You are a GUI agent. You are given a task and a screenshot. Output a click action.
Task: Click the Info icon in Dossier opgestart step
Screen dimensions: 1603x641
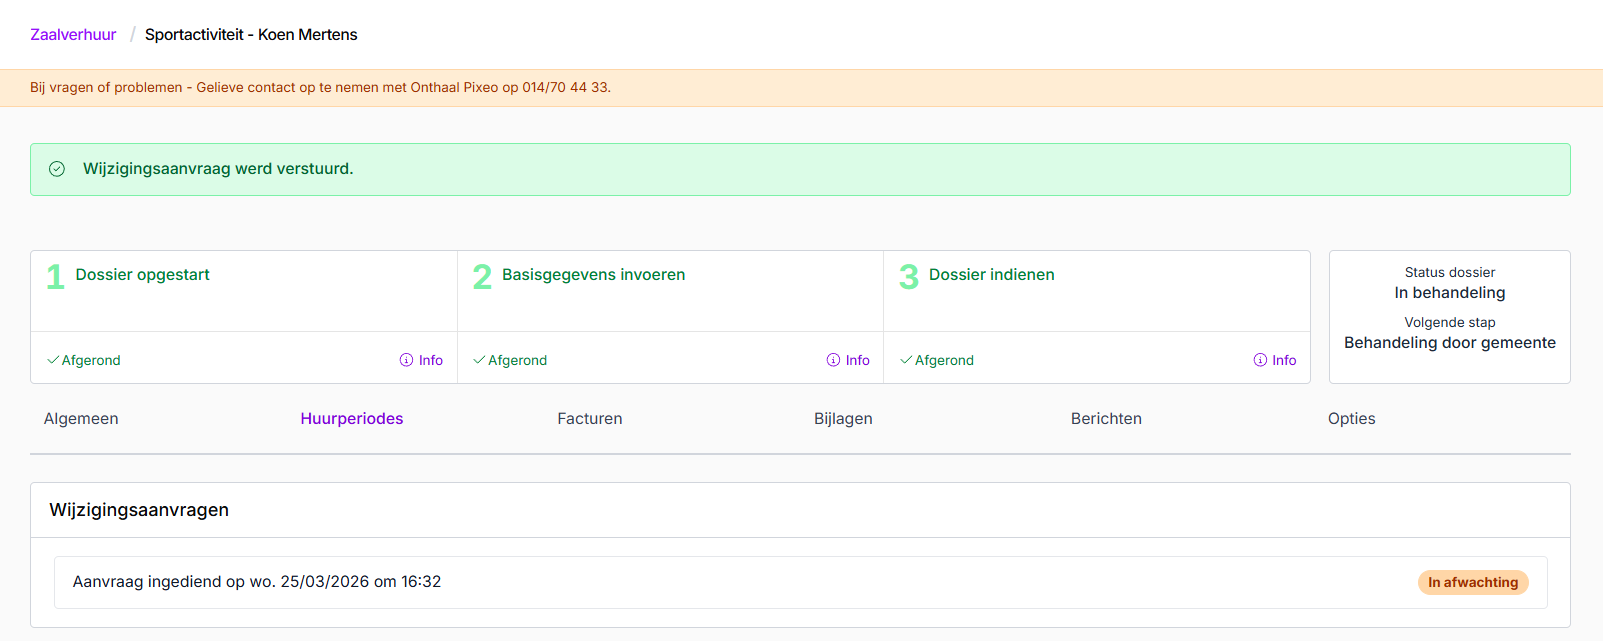pos(406,360)
